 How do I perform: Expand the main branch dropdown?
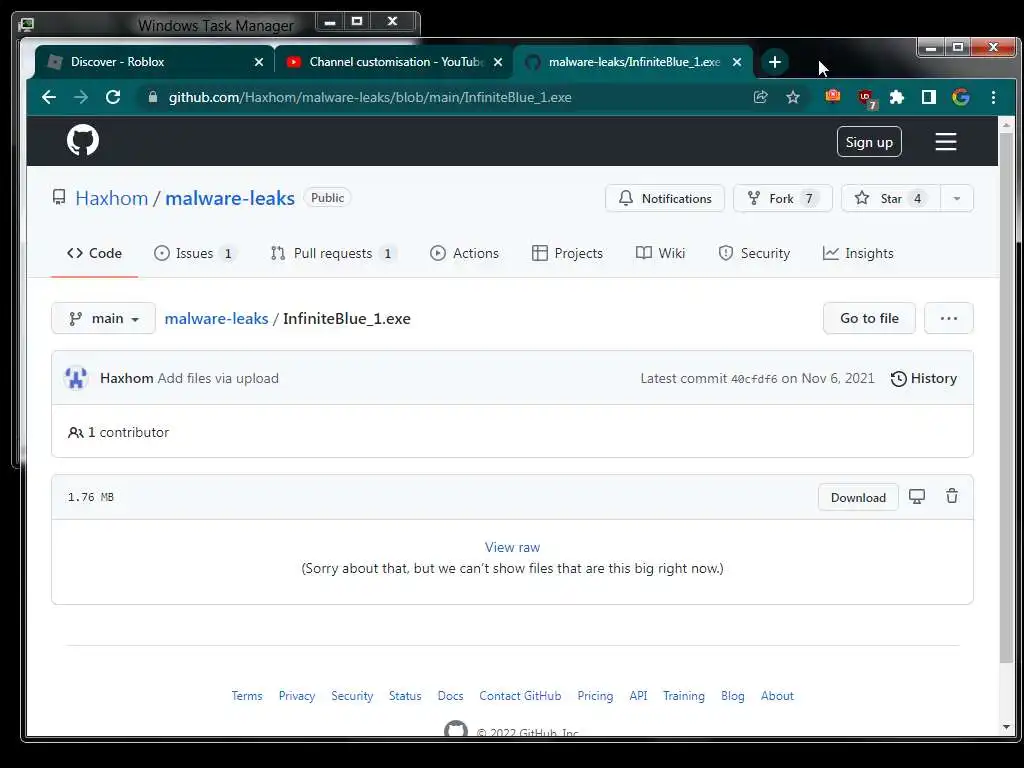(103, 318)
